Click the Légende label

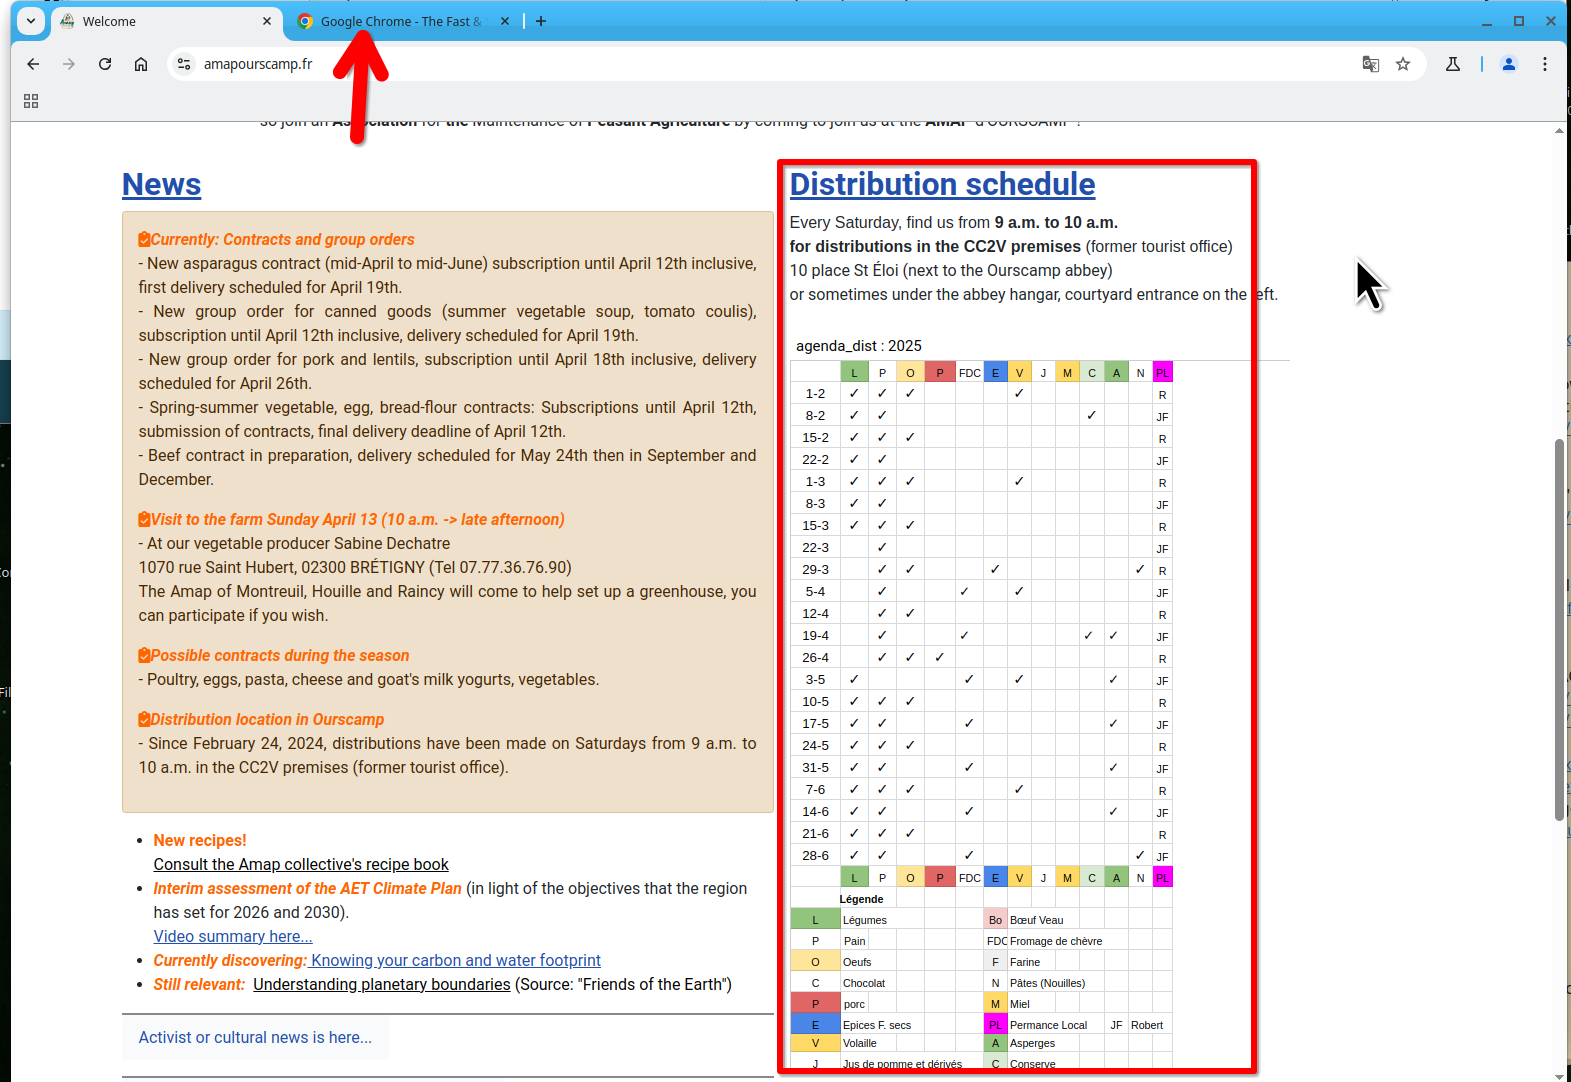coord(862,899)
